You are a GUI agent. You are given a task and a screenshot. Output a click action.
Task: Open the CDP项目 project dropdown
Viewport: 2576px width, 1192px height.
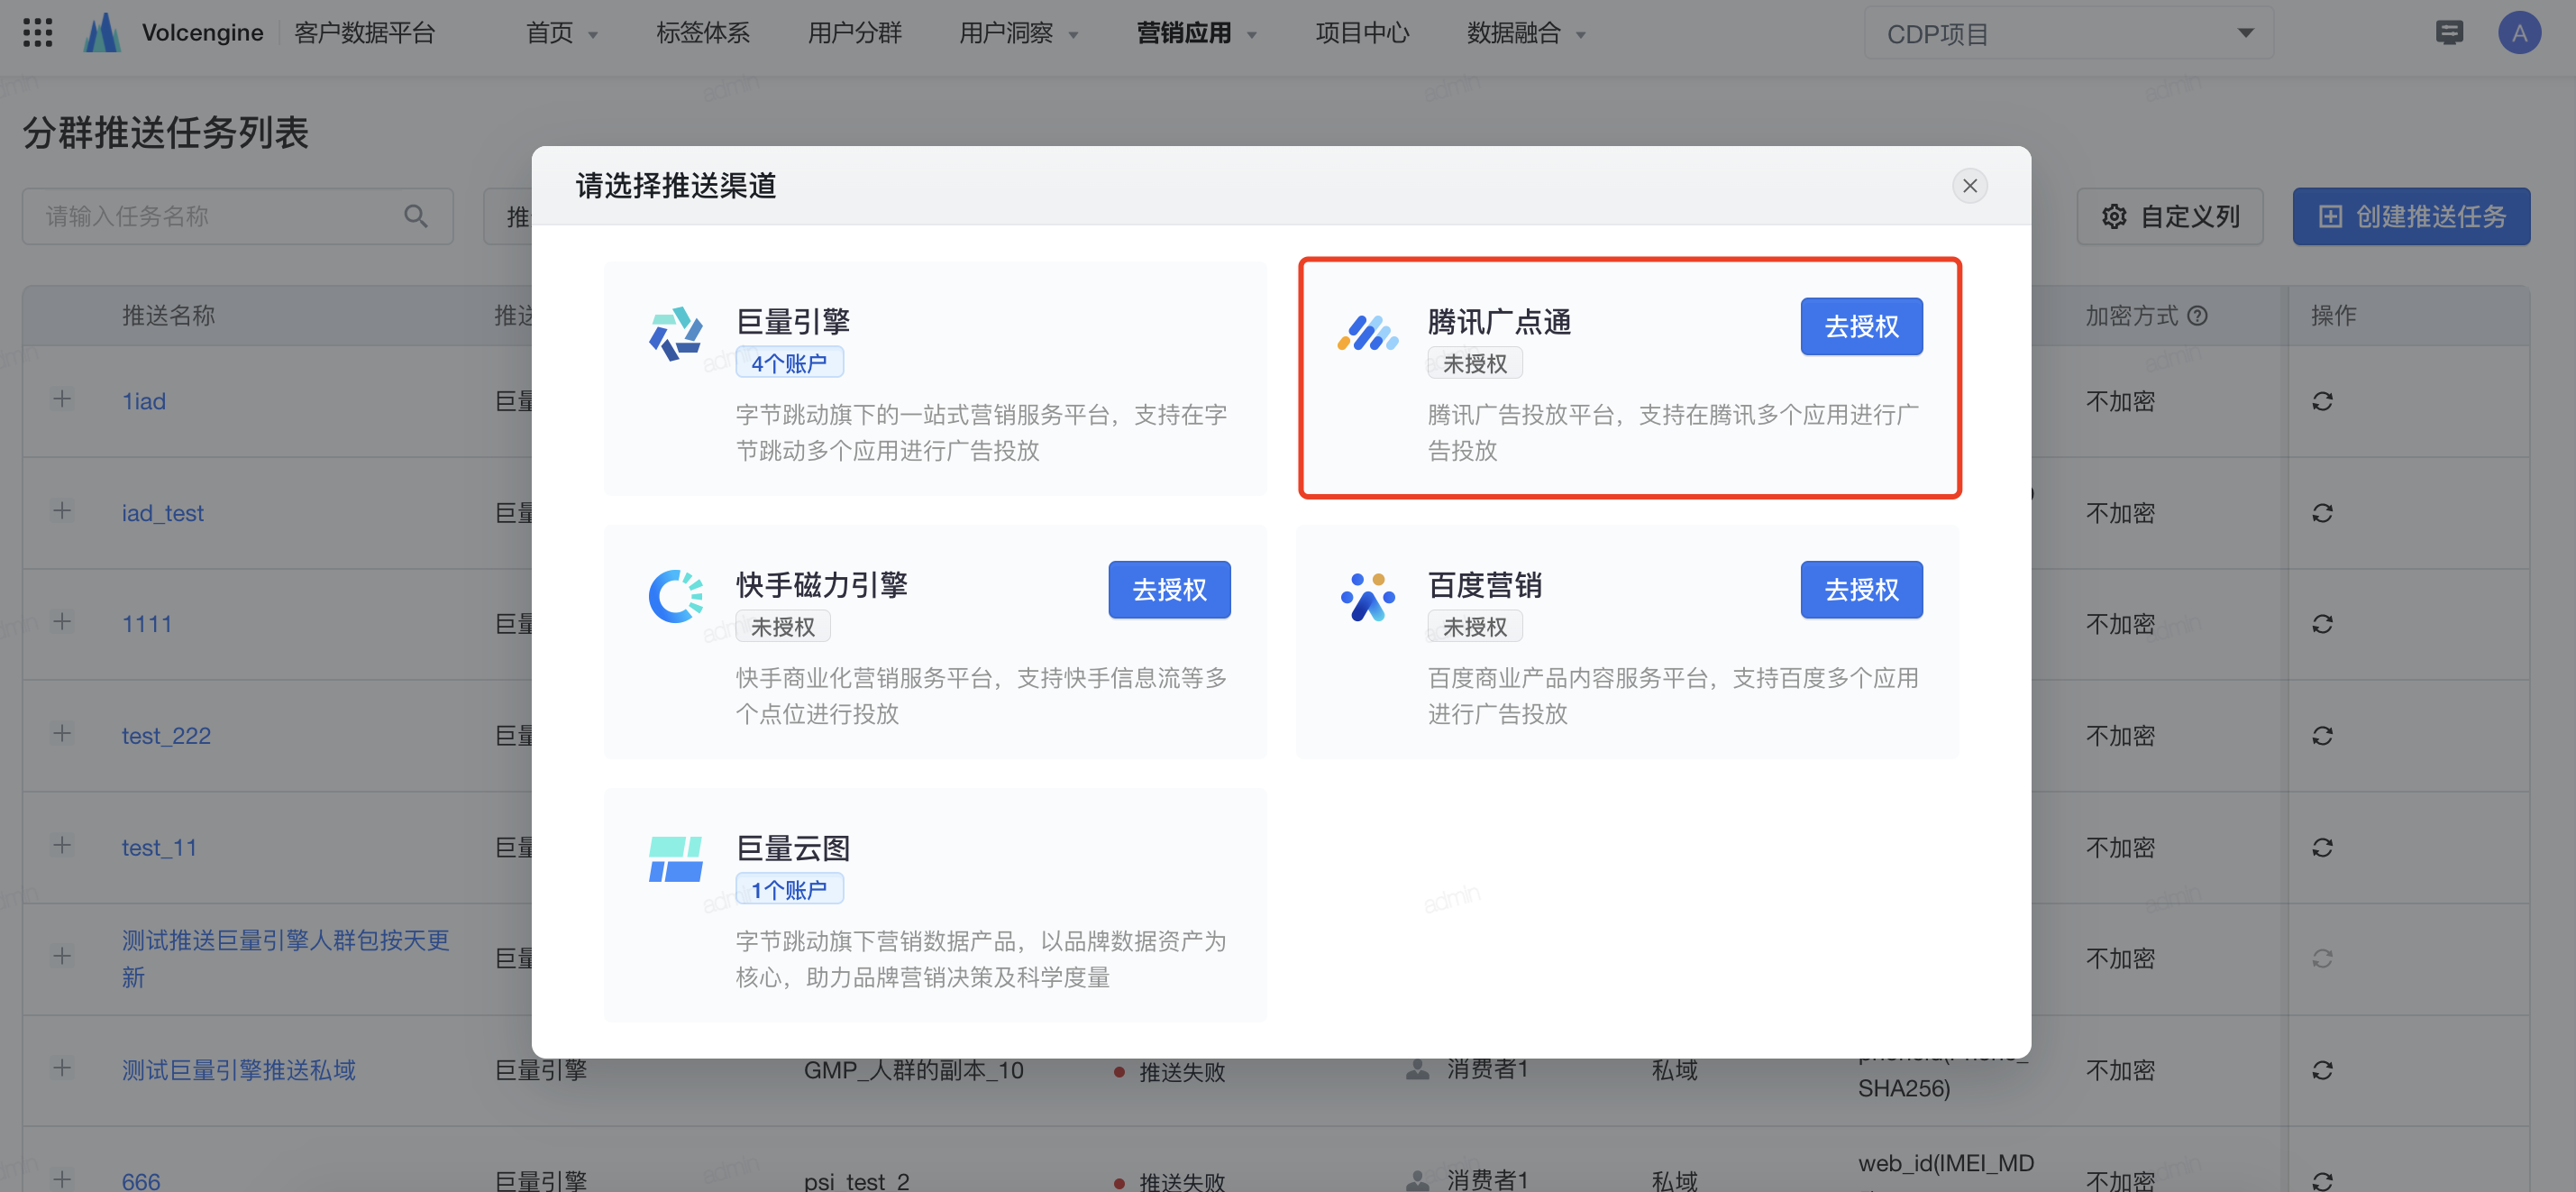(x=2068, y=34)
